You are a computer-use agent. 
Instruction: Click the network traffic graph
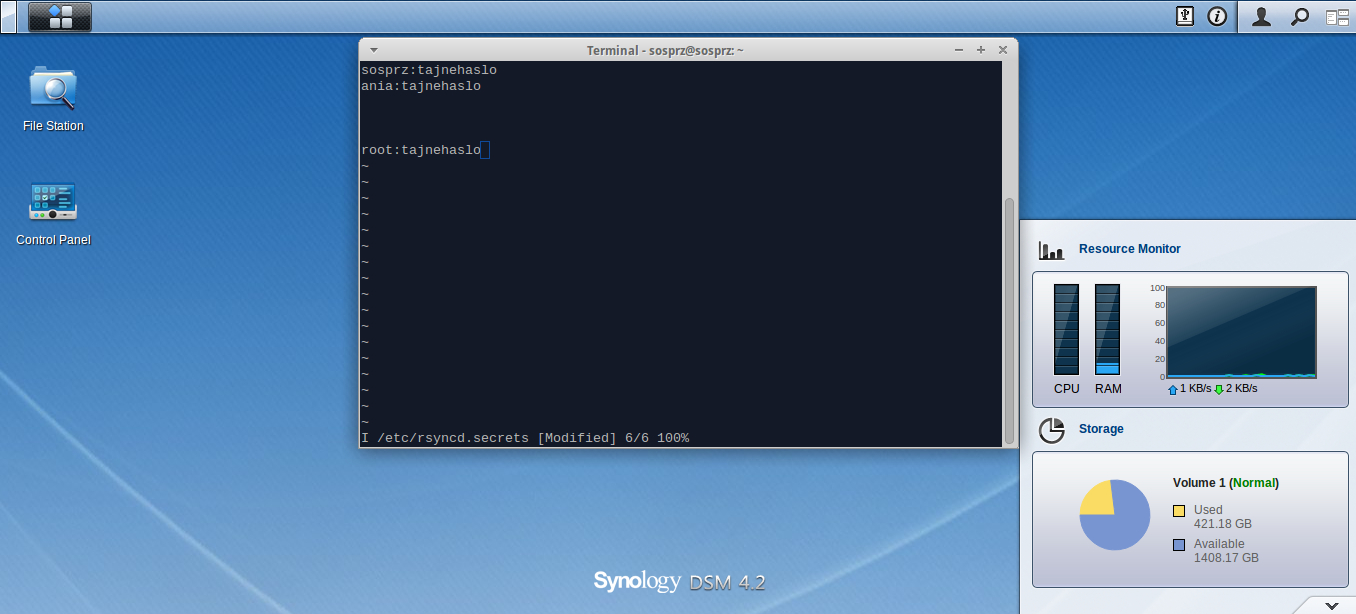pyautogui.click(x=1241, y=332)
